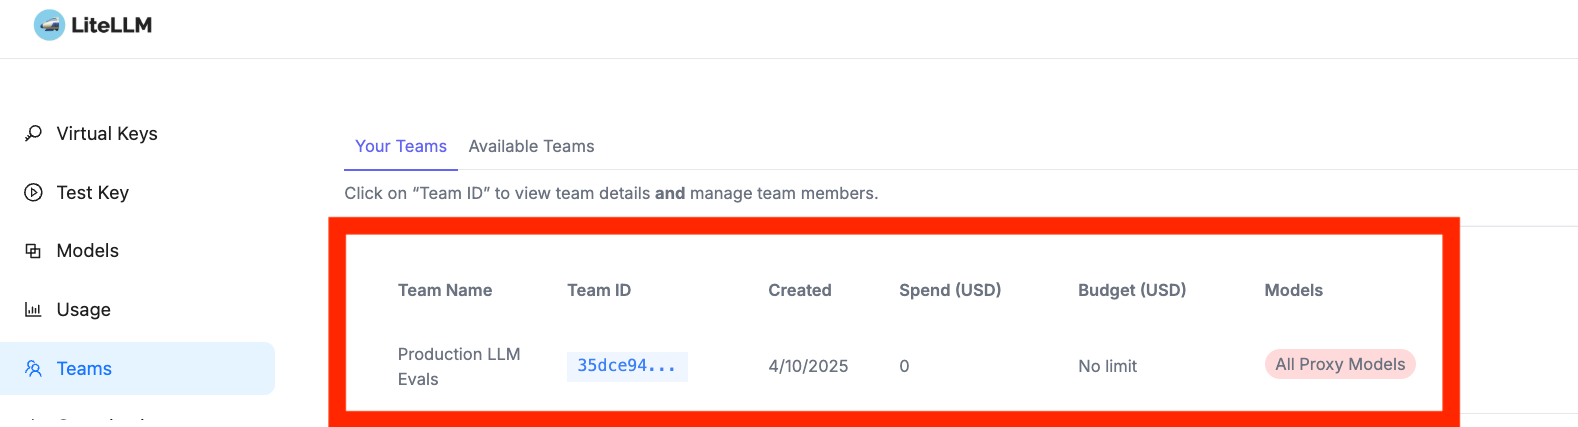Switch to the Available Teams tab
1578x427 pixels.
click(531, 147)
